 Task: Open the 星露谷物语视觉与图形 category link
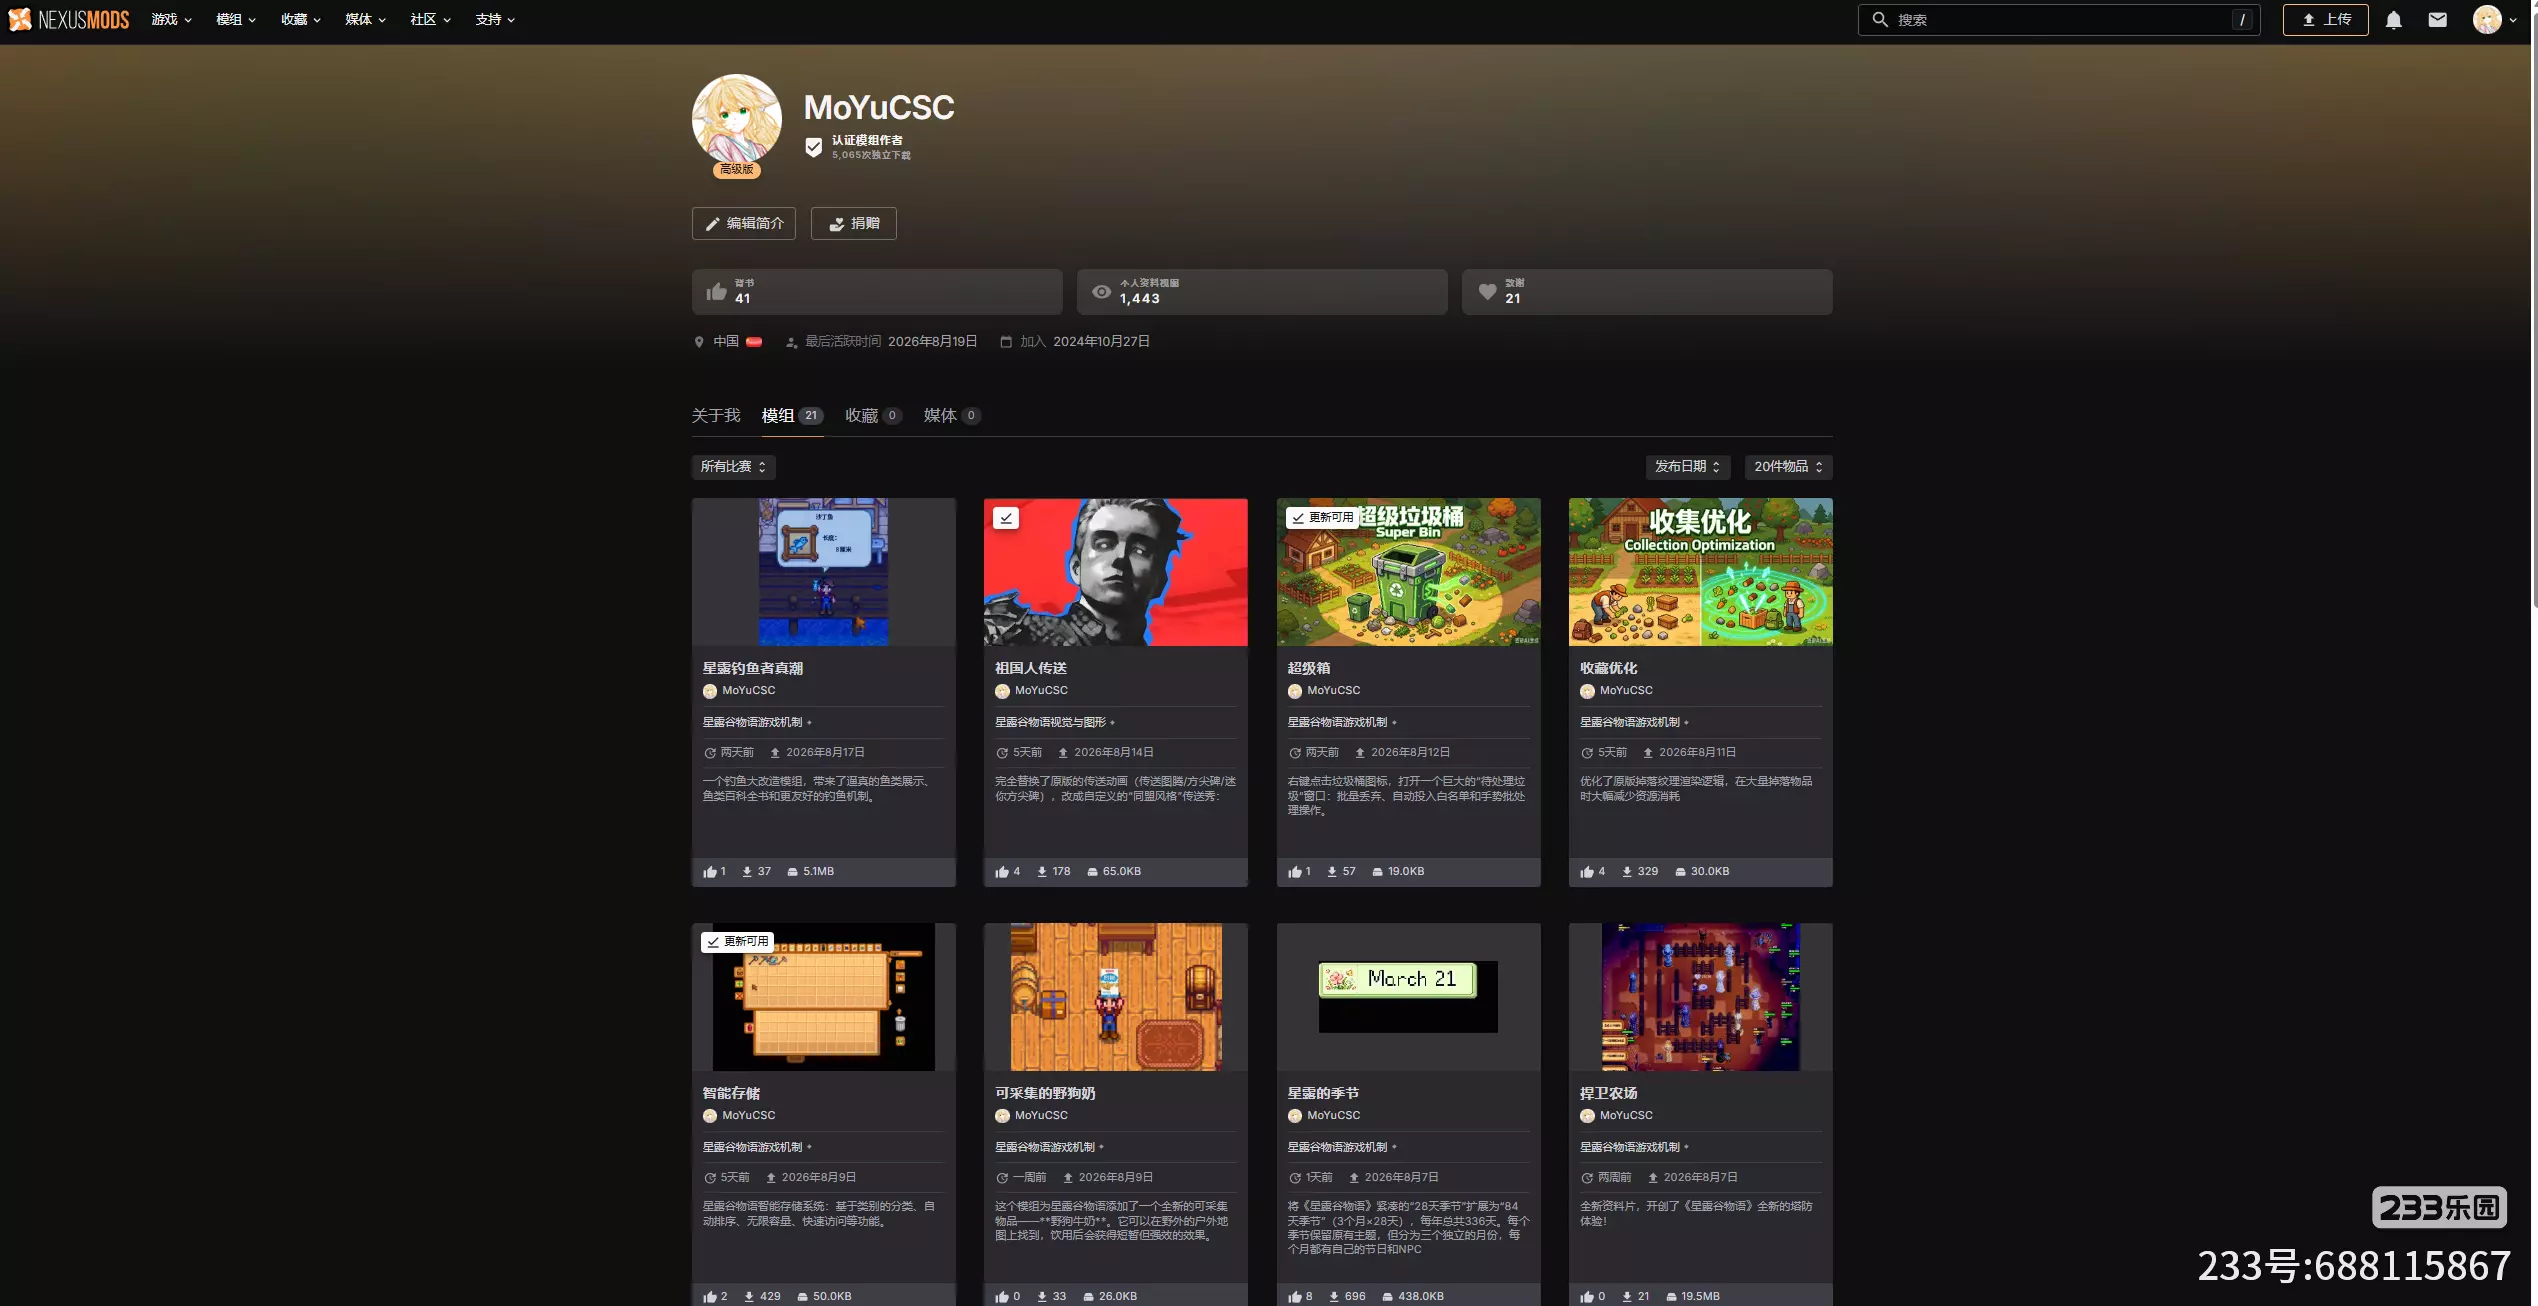pyautogui.click(x=1050, y=723)
